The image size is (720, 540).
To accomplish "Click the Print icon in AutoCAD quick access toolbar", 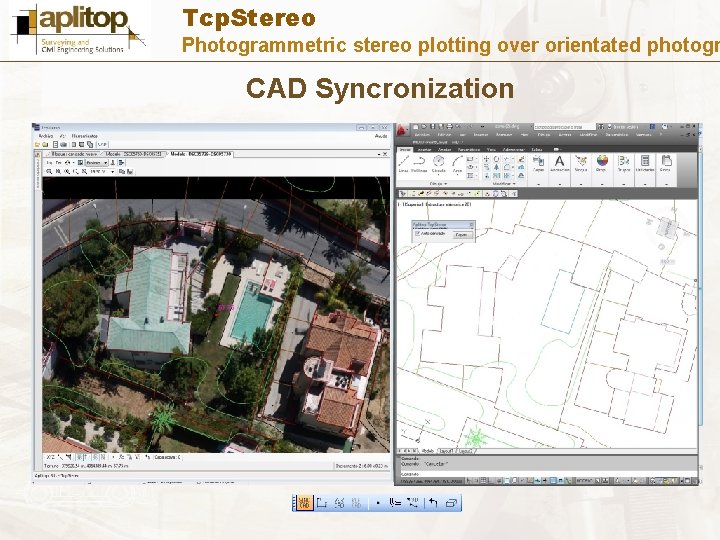I will pyautogui.click(x=450, y=126).
